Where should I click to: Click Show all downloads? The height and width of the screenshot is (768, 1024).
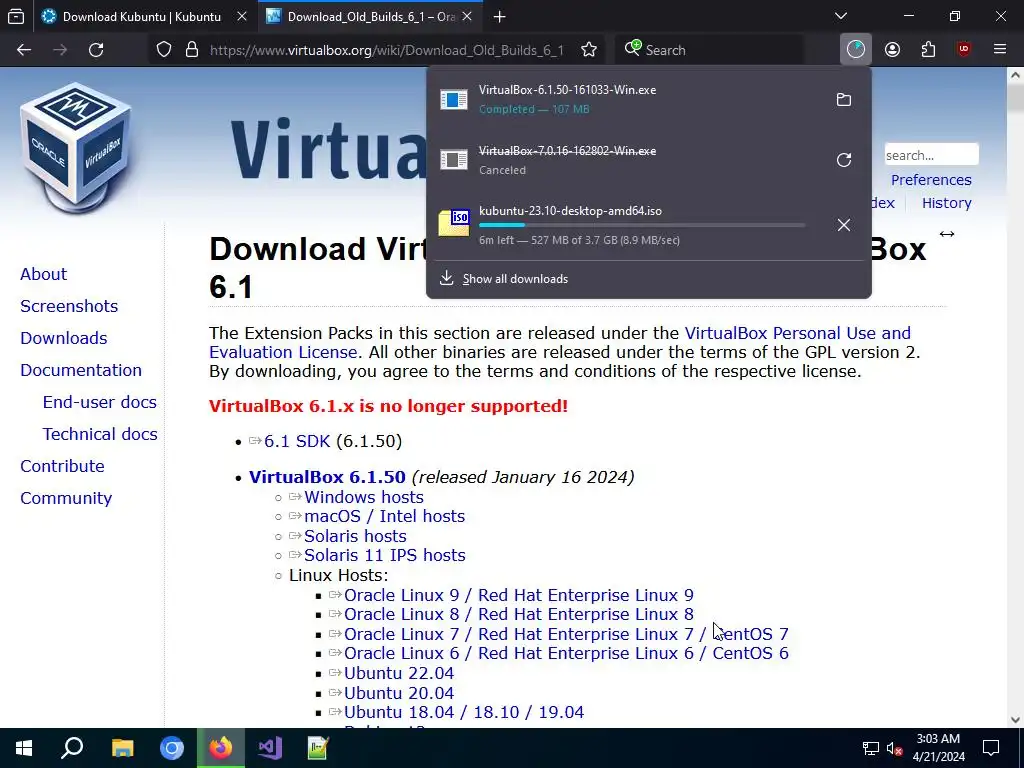[x=515, y=279]
